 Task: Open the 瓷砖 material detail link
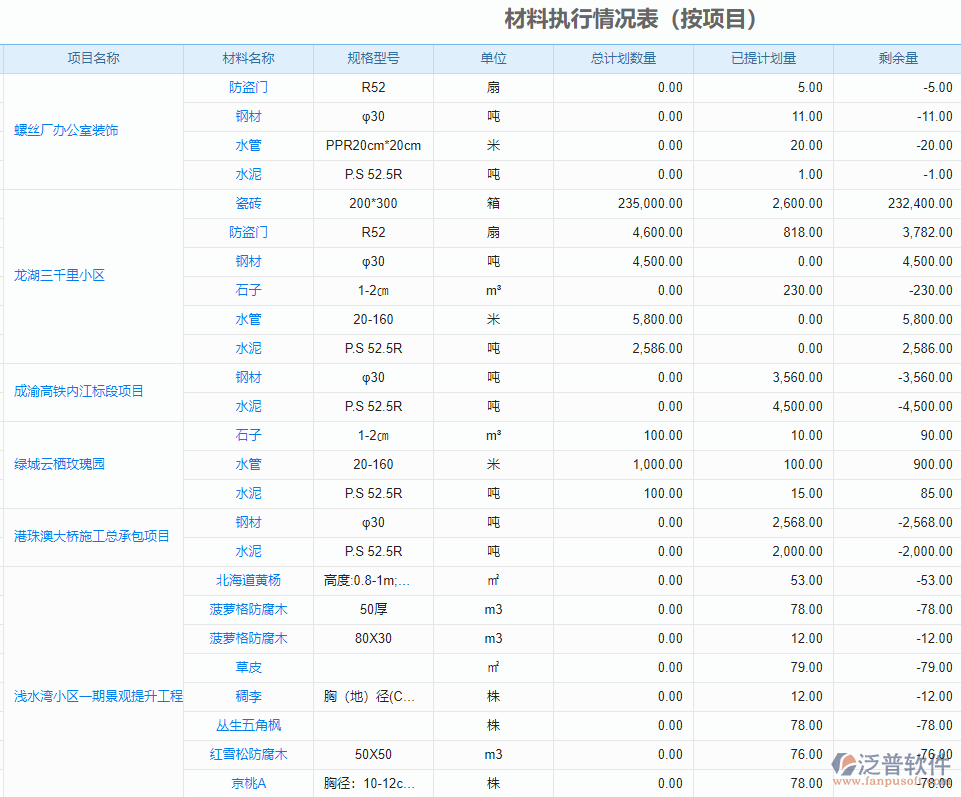click(x=246, y=203)
